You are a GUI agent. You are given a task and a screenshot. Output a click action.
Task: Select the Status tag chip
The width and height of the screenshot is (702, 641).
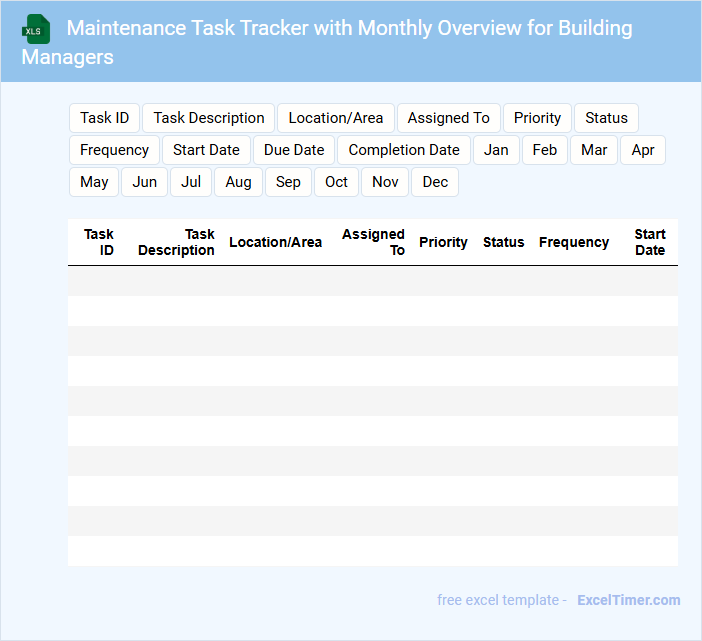pos(606,118)
